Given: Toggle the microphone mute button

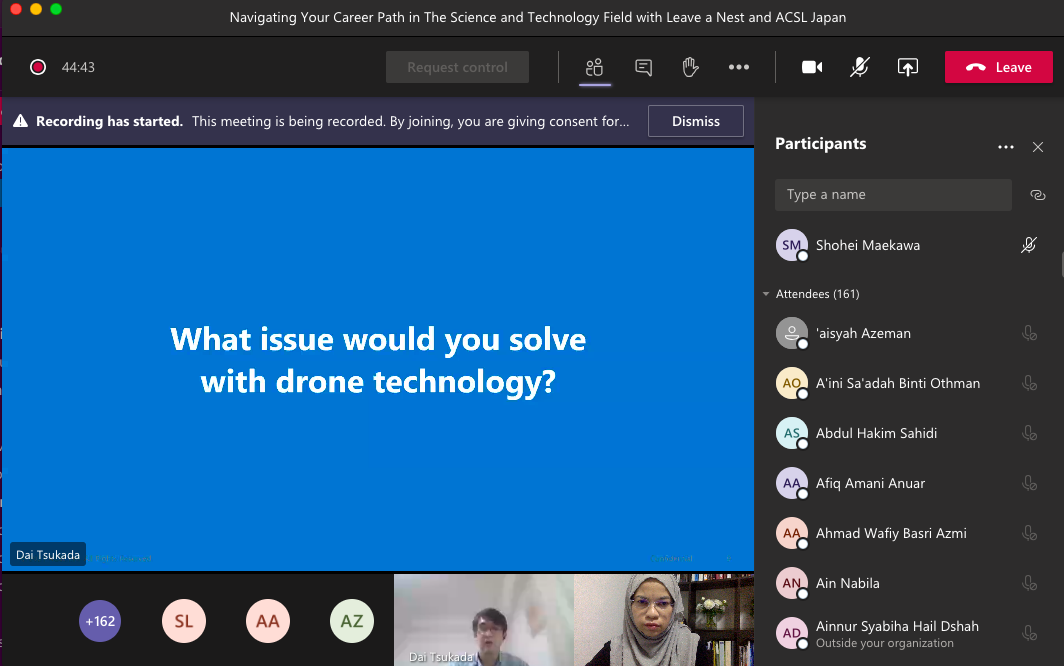Looking at the screenshot, I should (x=859, y=67).
